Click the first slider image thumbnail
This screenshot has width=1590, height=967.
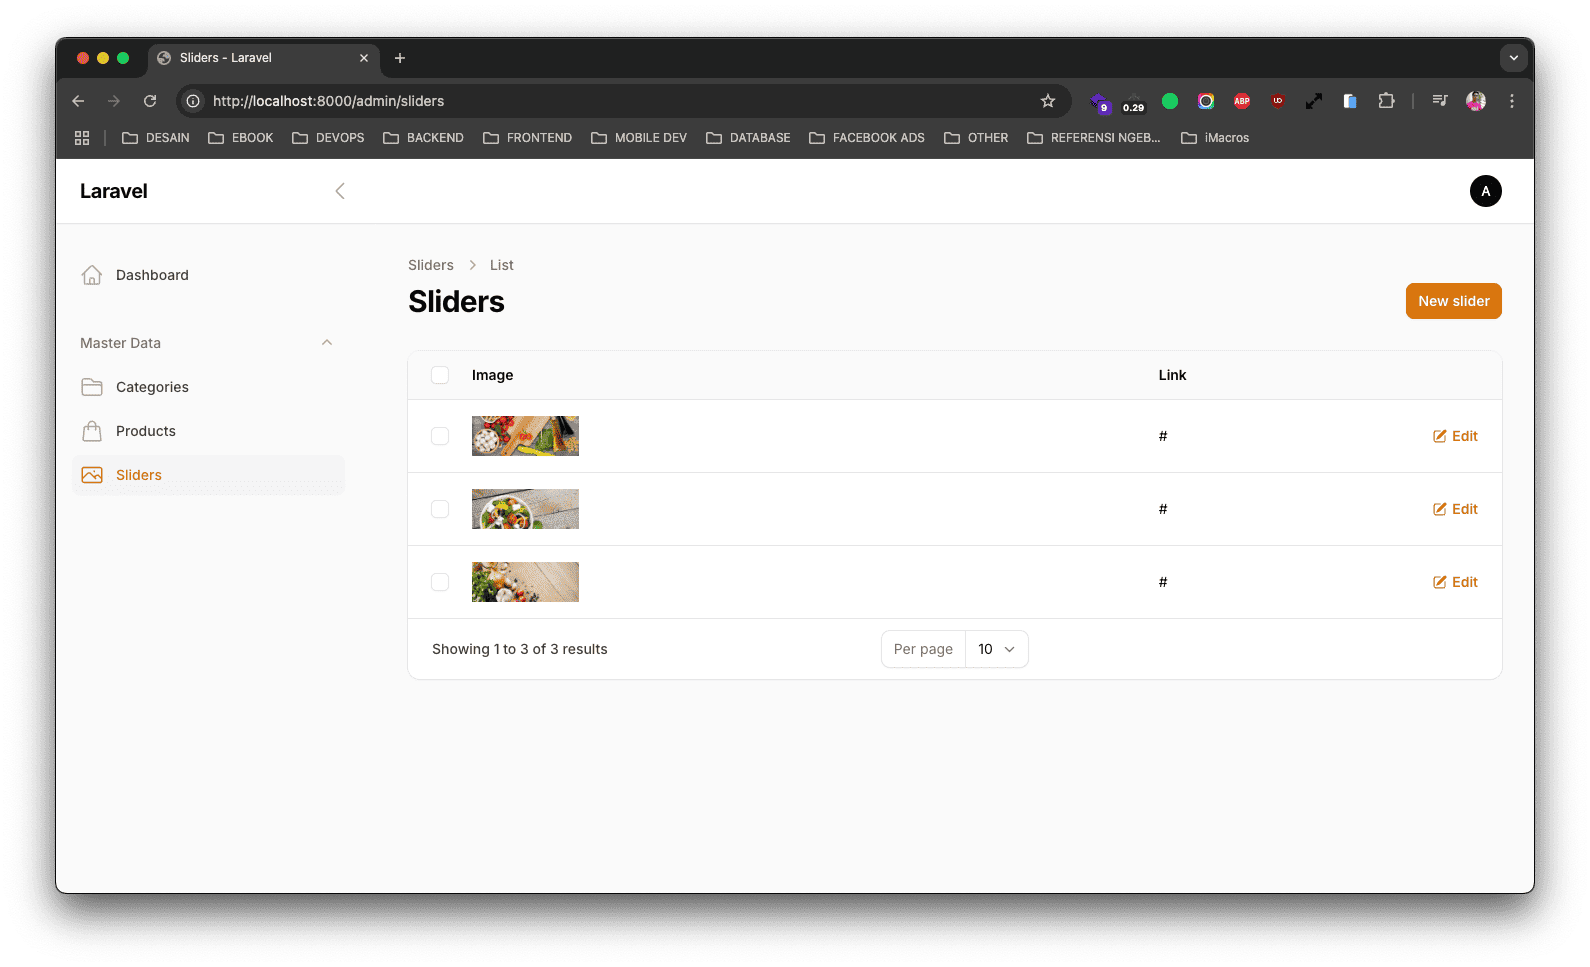click(525, 436)
